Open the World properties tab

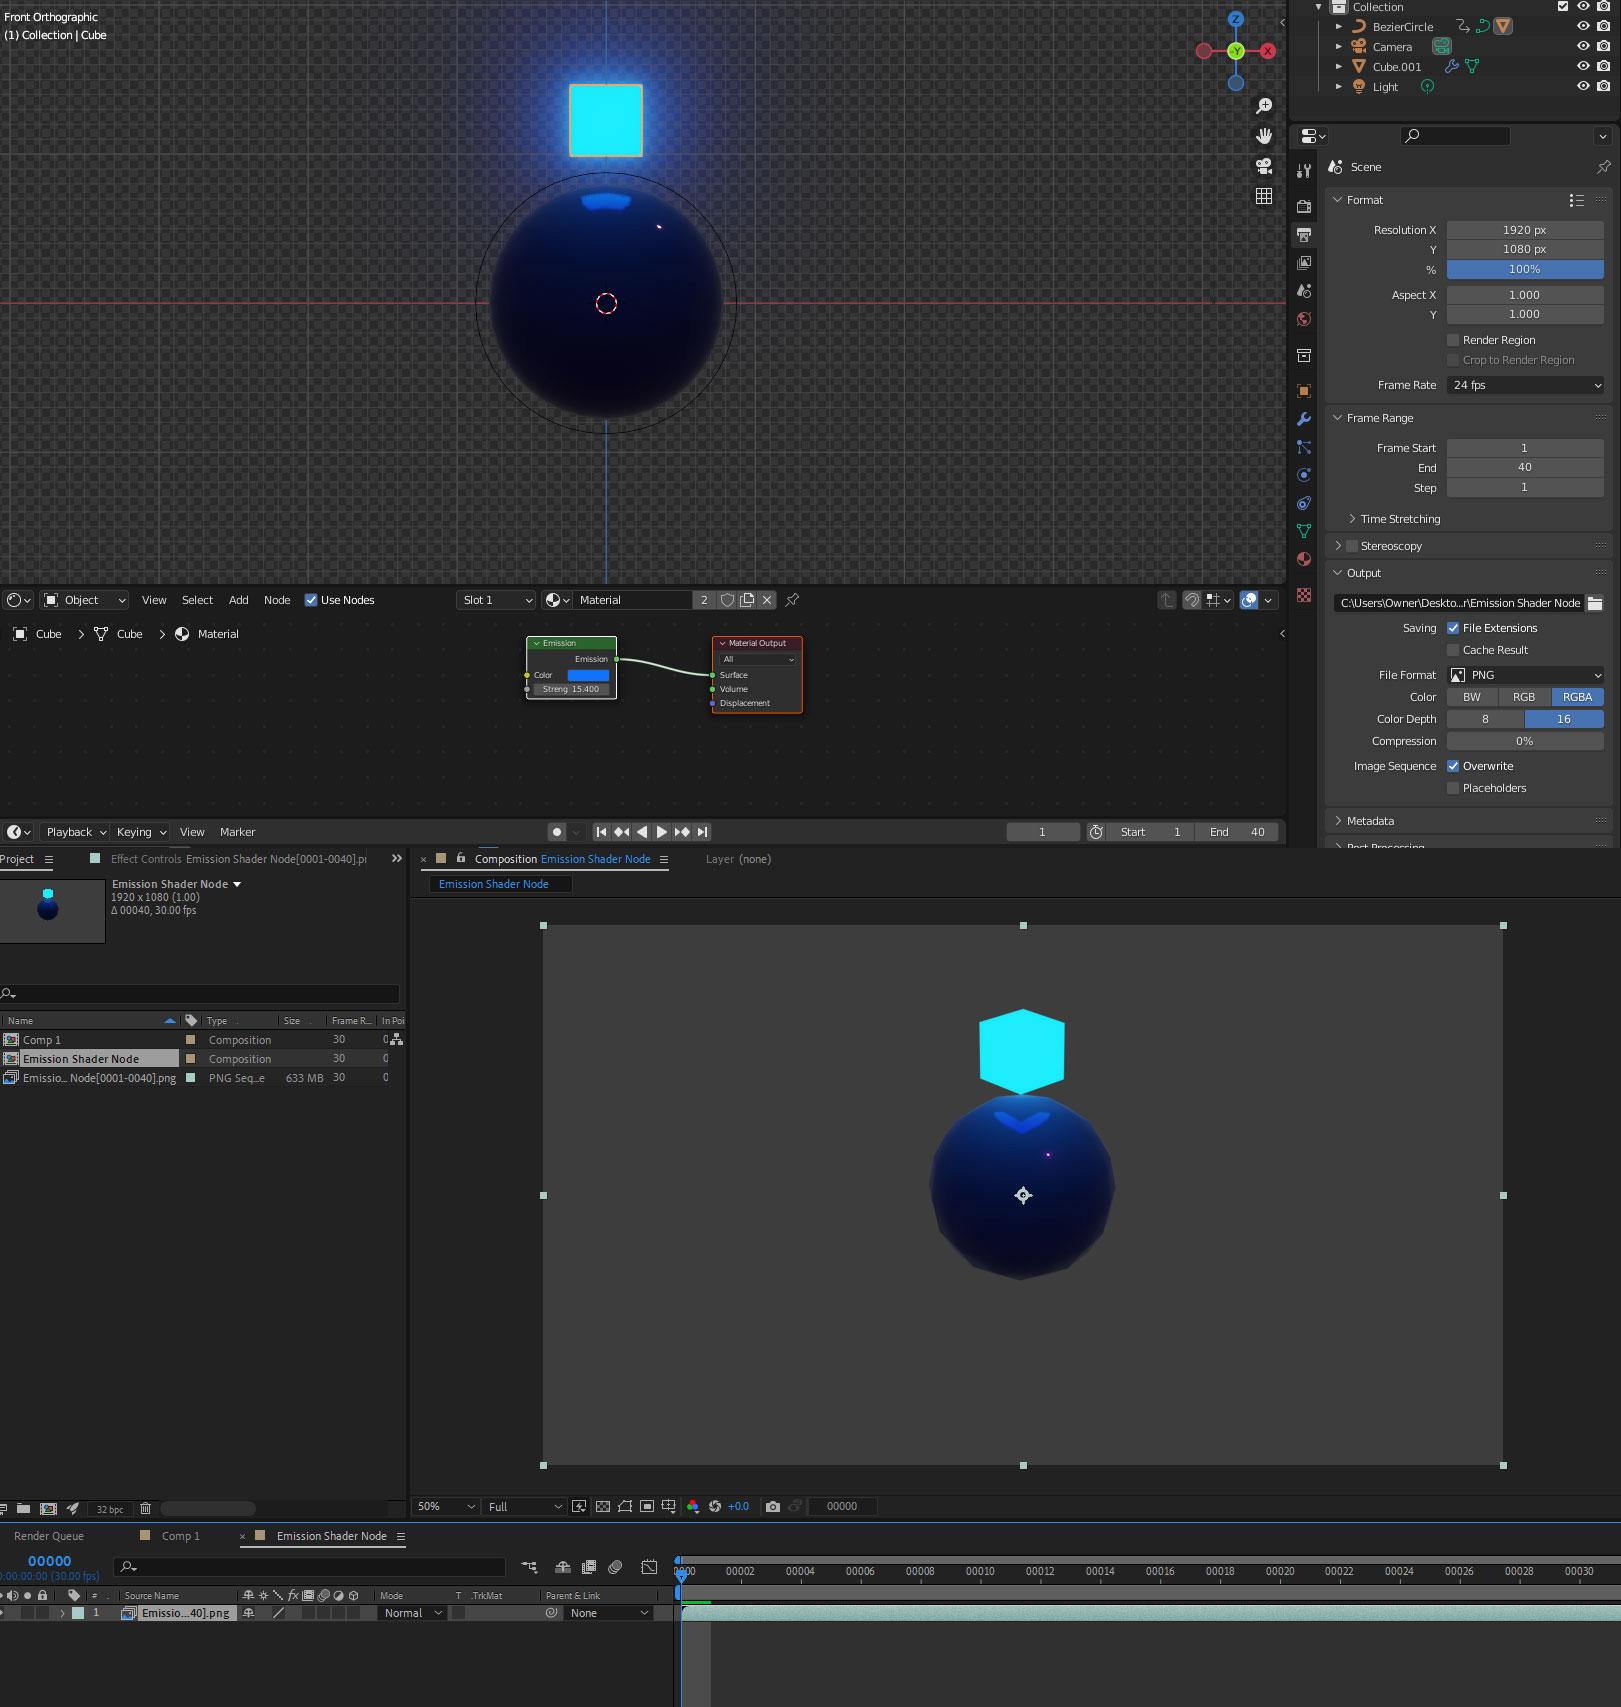pos(1304,320)
